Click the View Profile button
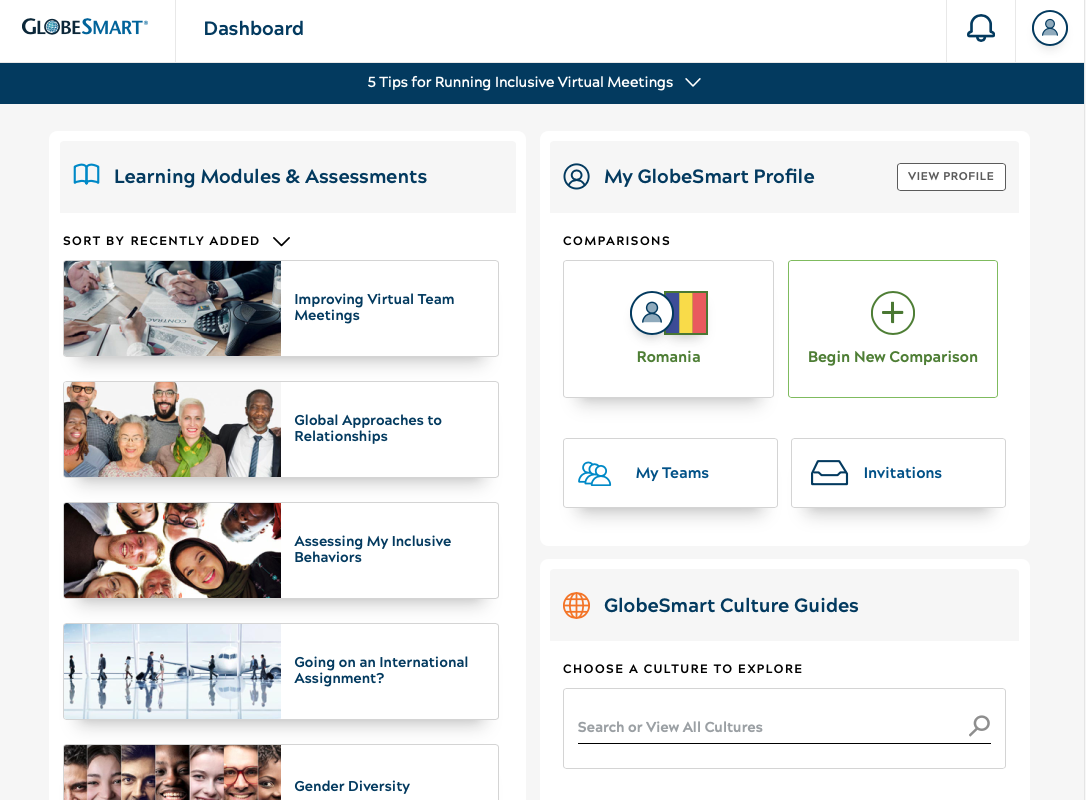The height and width of the screenshot is (800, 1086). tap(951, 177)
